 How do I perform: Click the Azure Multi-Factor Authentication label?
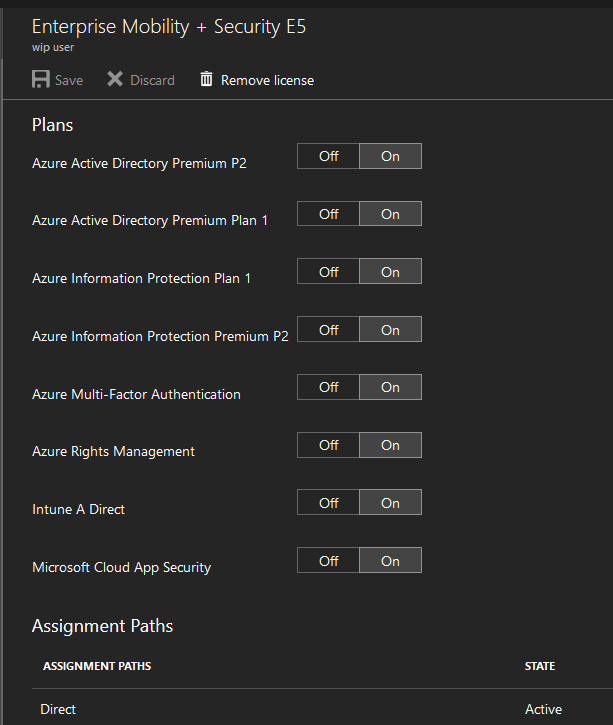pos(136,394)
